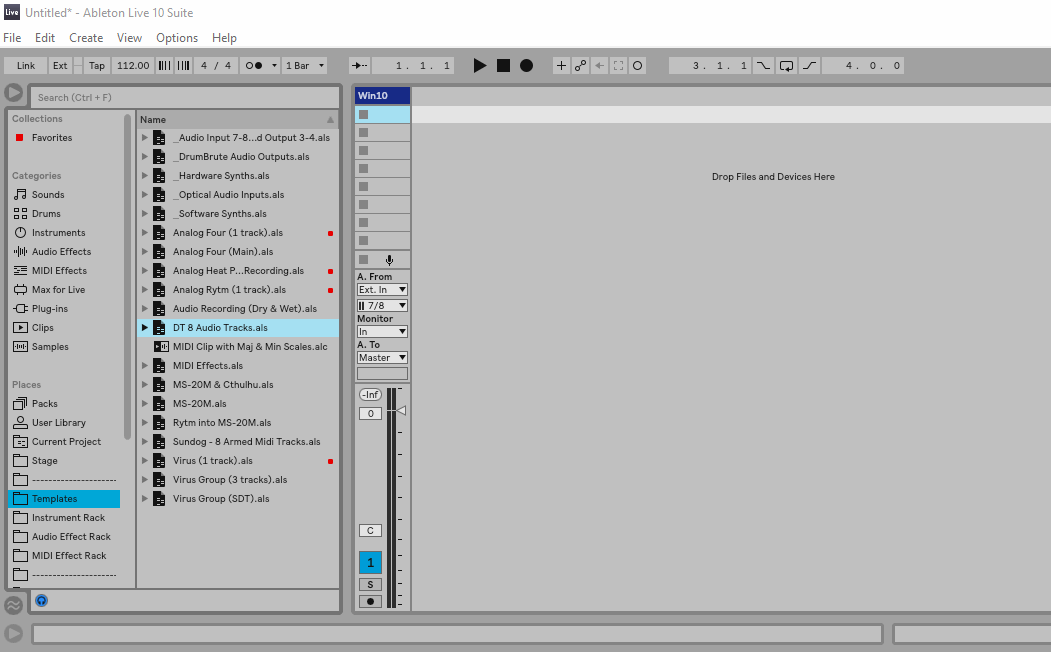Click the MIDI overdub plus icon
This screenshot has width=1051, height=652.
coord(561,66)
